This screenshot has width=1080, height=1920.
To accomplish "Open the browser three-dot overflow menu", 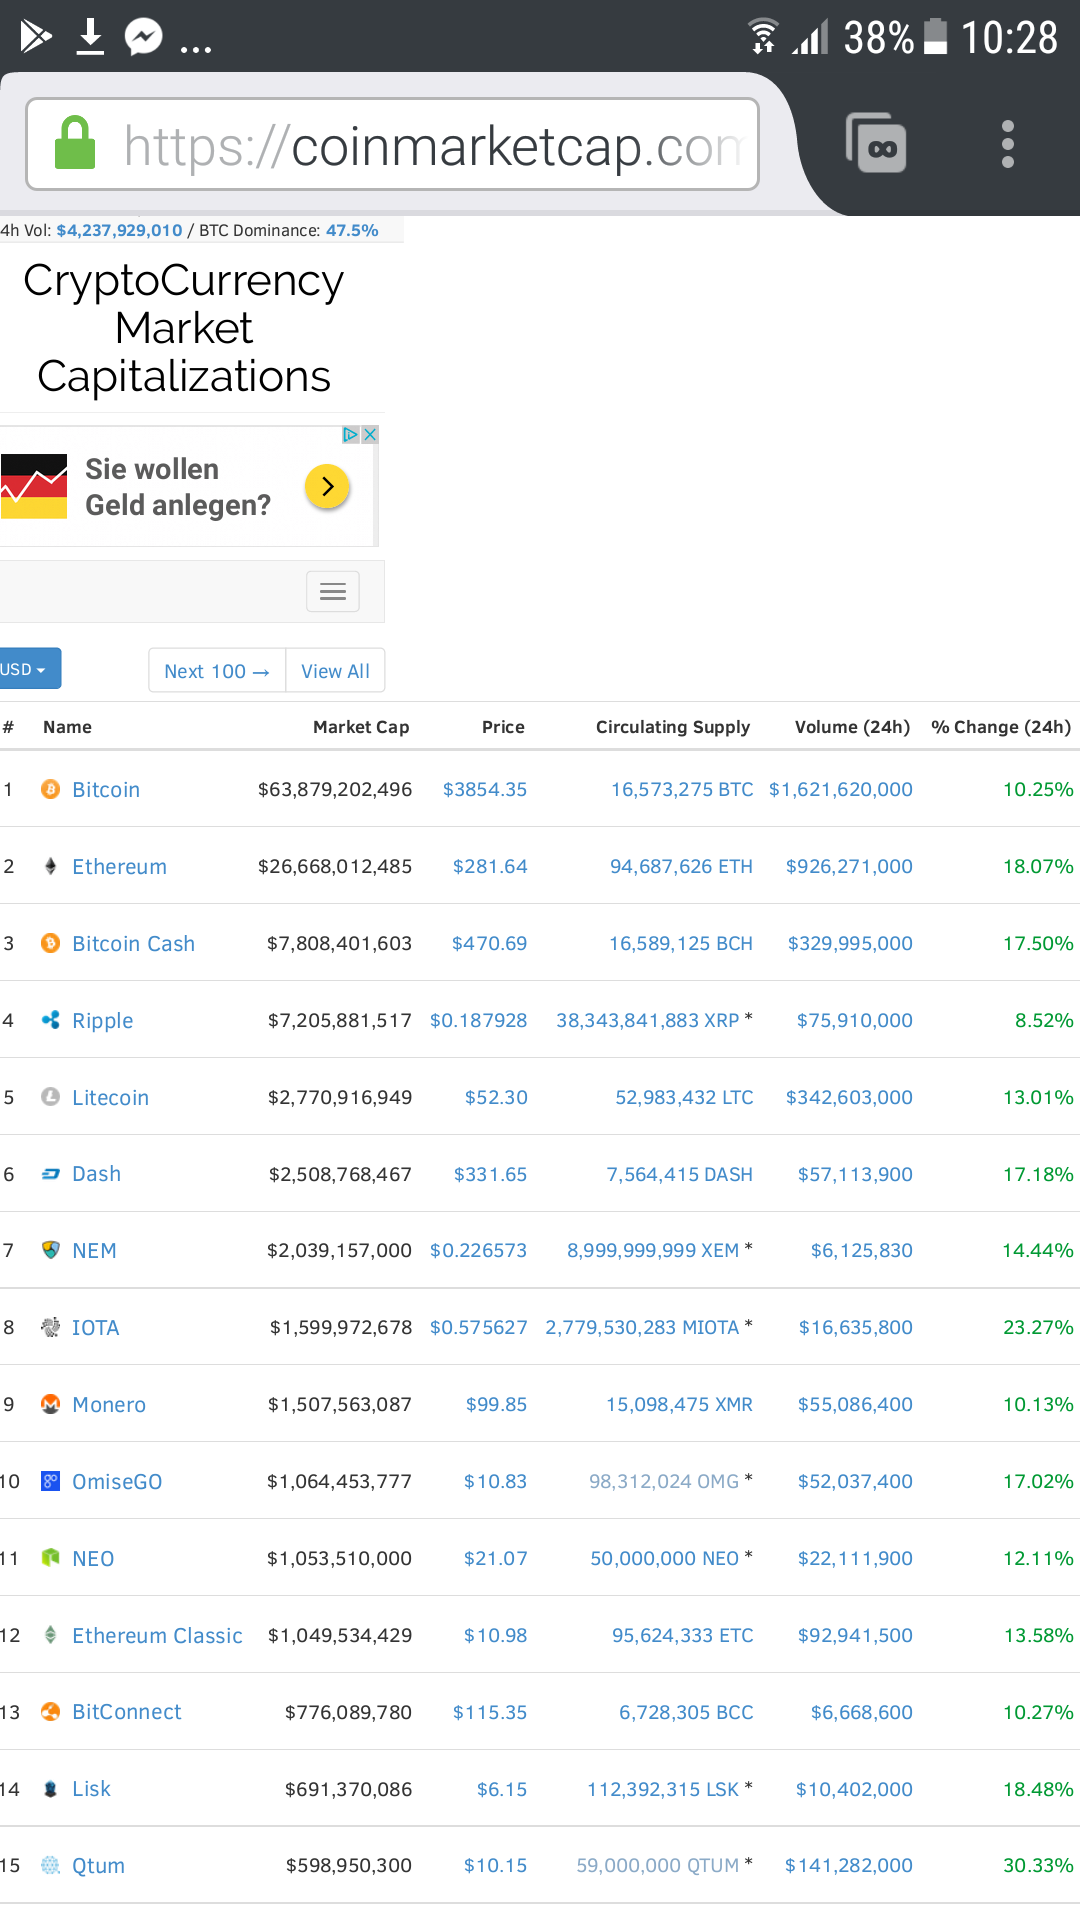I will coord(1008,144).
